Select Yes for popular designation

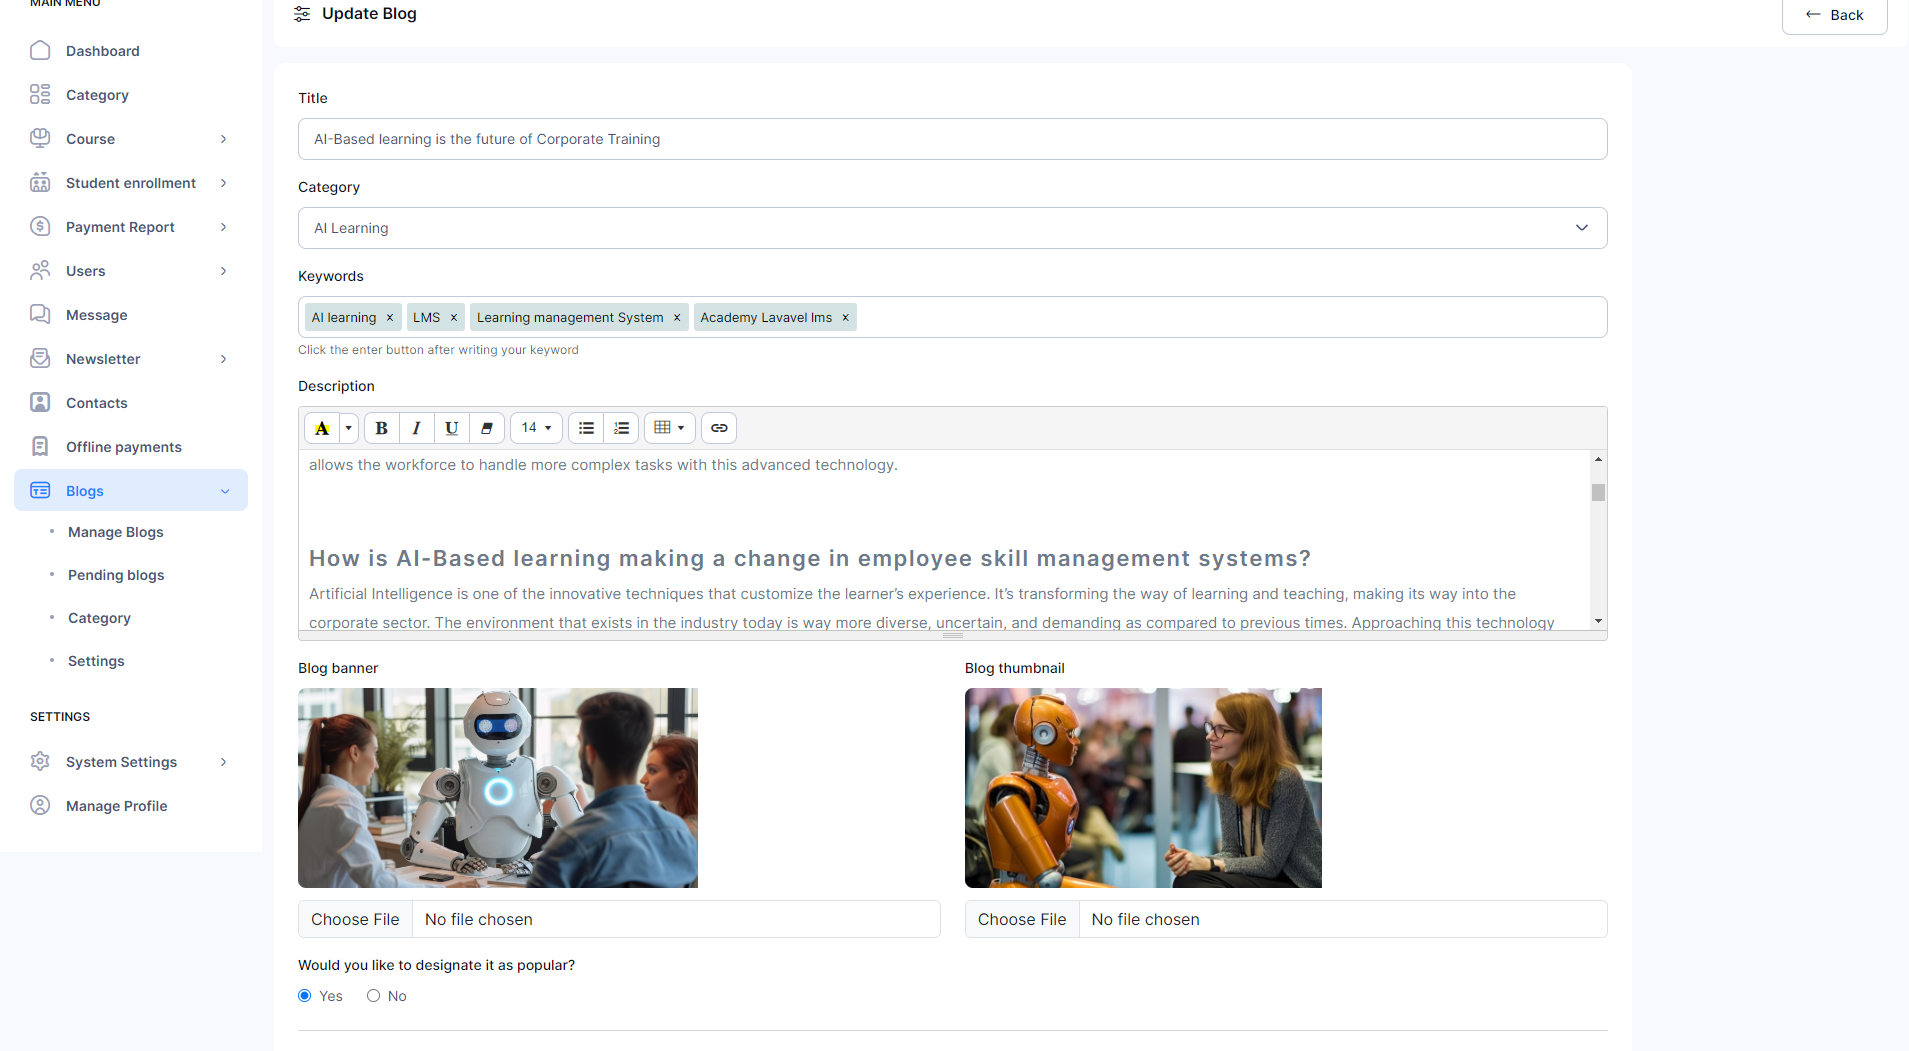tap(305, 996)
